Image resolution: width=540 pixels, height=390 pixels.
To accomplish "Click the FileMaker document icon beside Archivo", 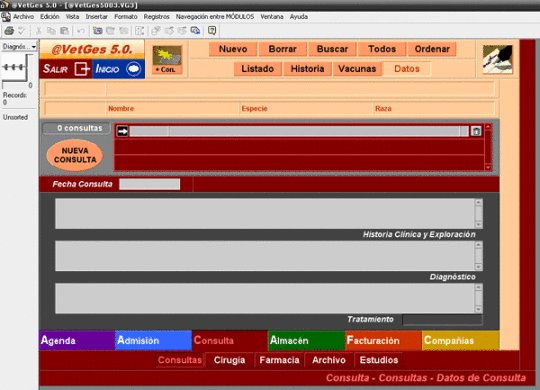I will (x=6, y=17).
